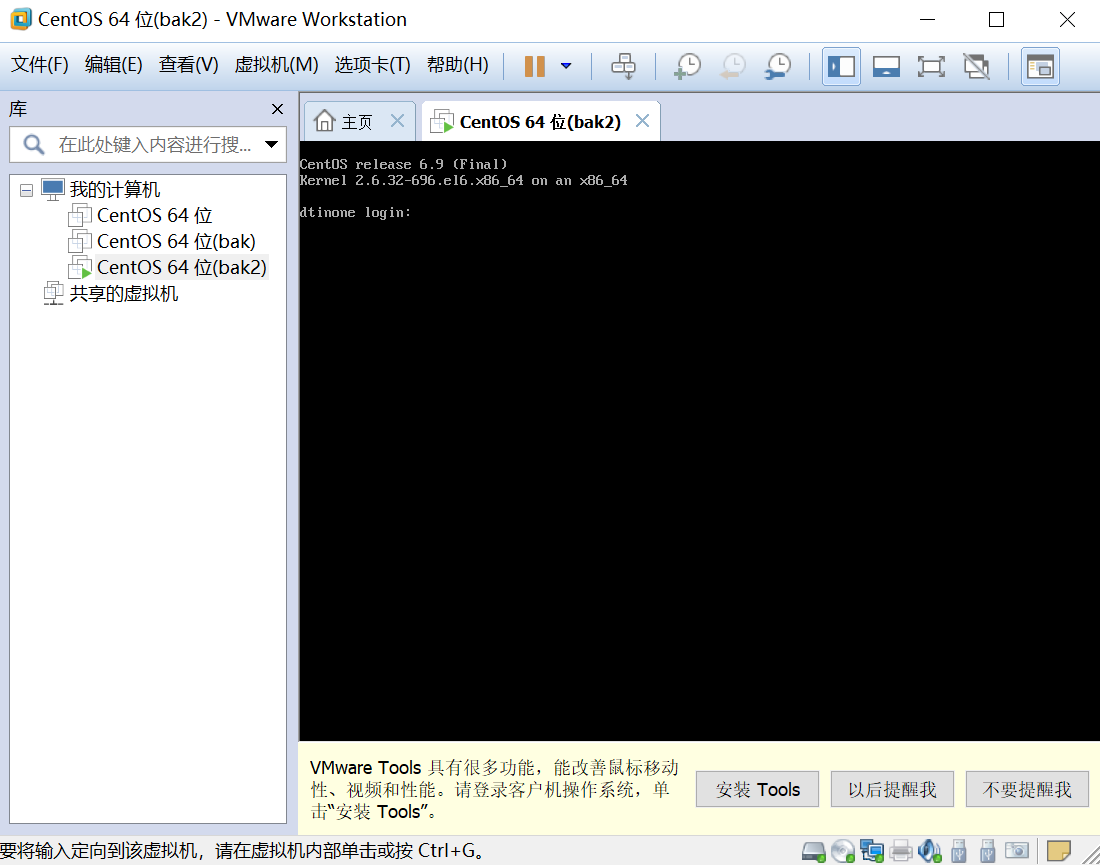Select 我的计算机 in the library tree
The width and height of the screenshot is (1100, 865).
[x=114, y=189]
